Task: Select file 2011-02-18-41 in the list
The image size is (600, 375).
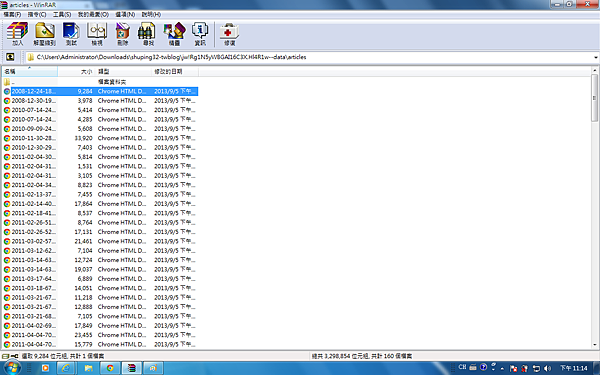Action: (x=100, y=213)
